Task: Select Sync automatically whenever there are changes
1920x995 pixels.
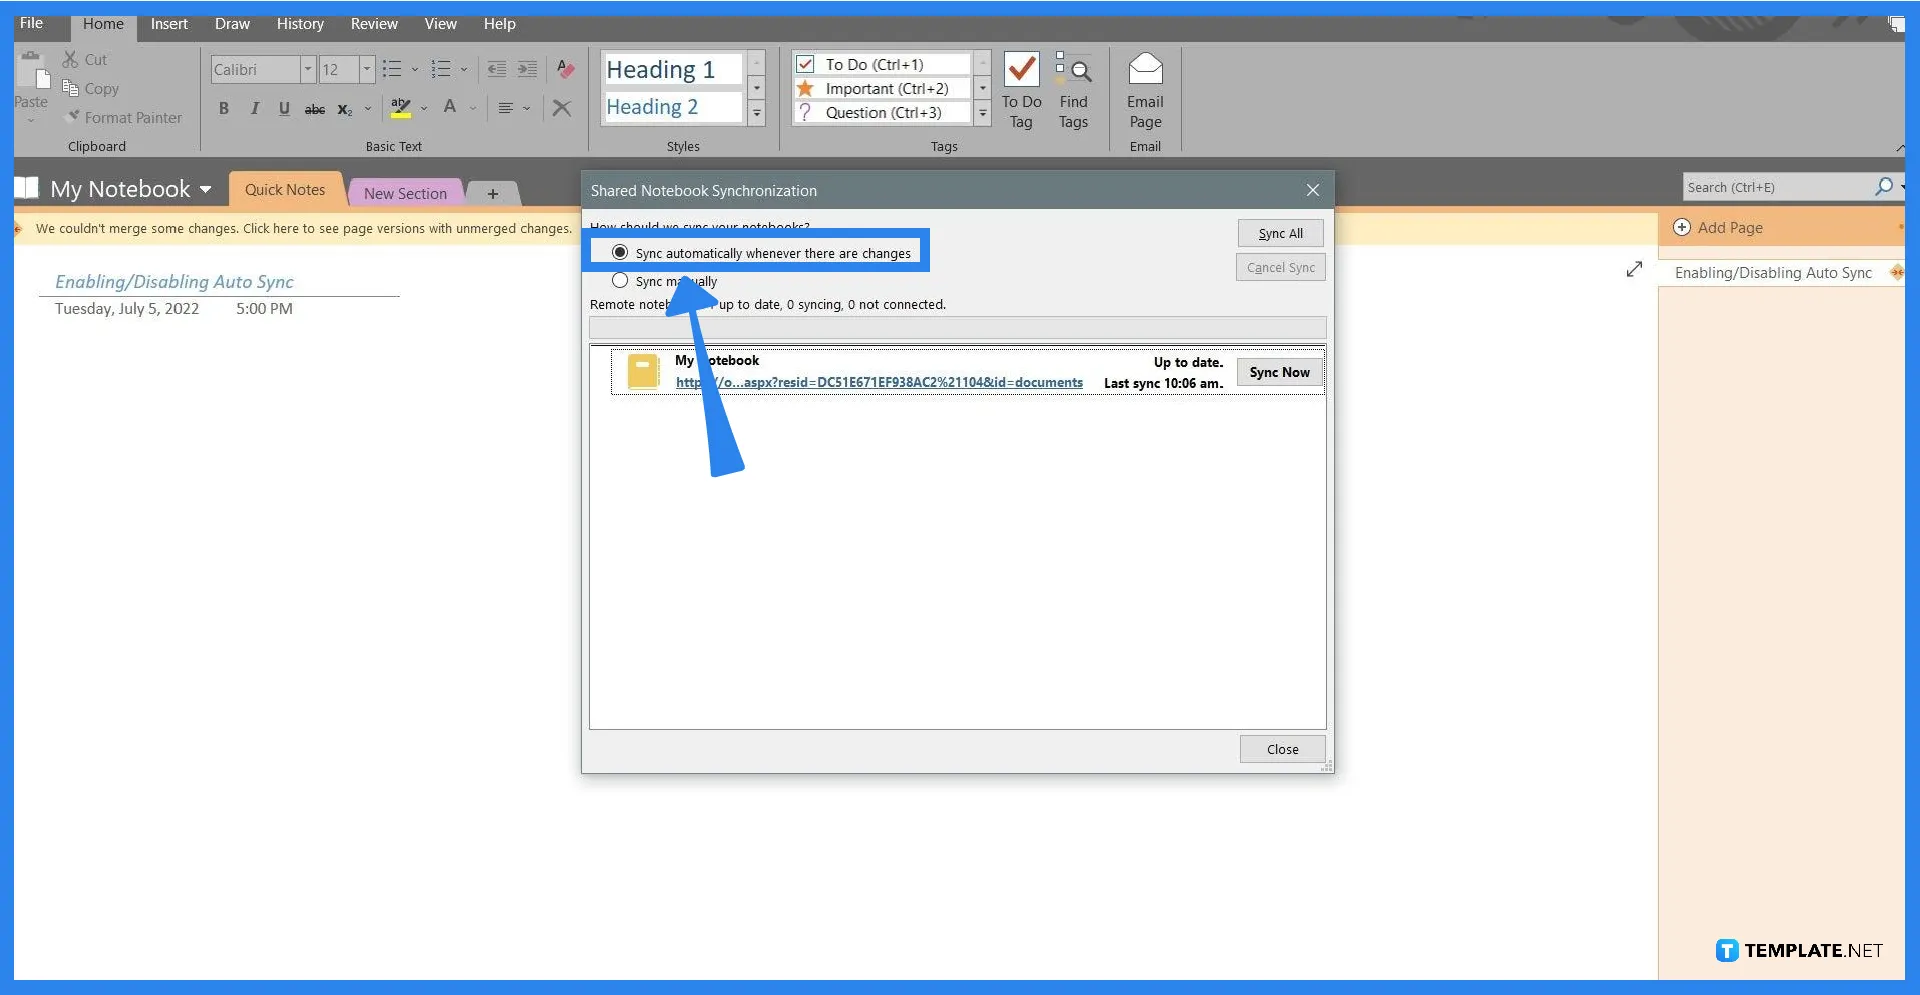Action: coord(620,252)
